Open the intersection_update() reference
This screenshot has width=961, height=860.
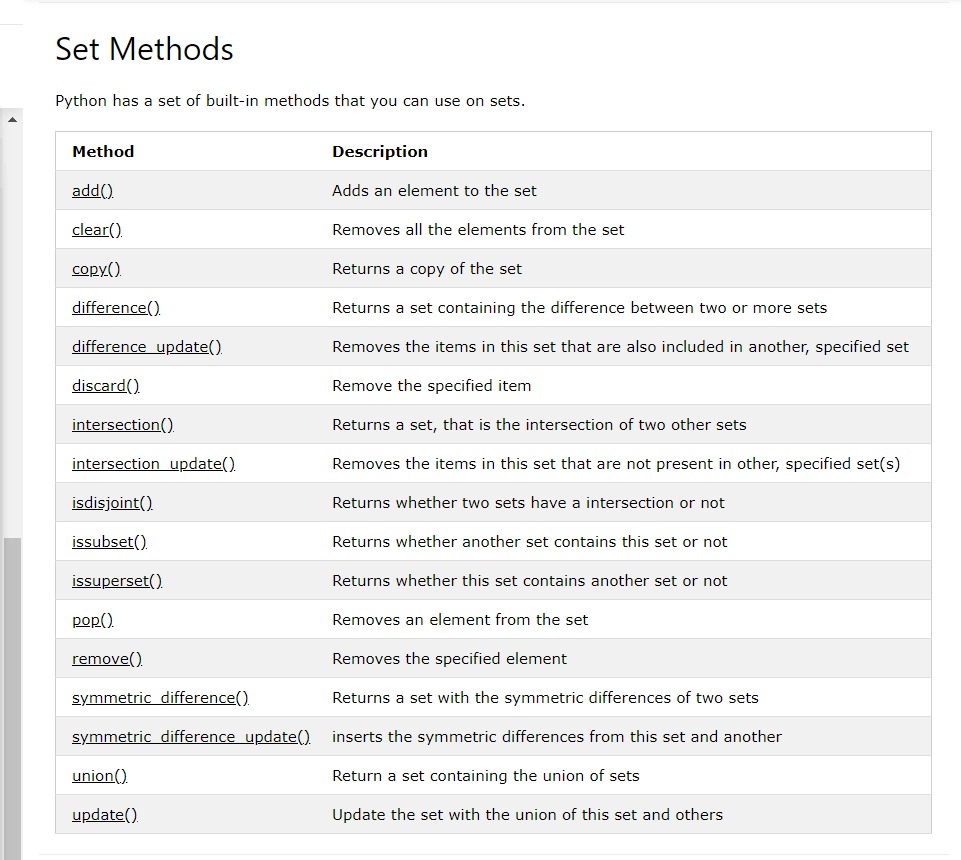(x=152, y=463)
